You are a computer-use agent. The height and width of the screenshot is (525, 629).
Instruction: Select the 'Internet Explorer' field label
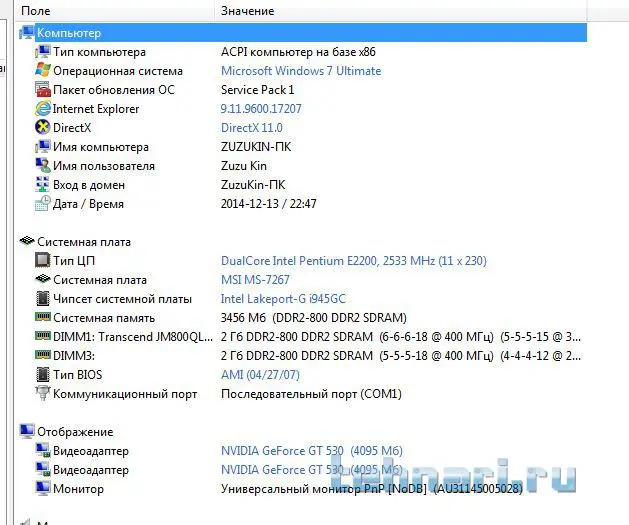point(96,109)
